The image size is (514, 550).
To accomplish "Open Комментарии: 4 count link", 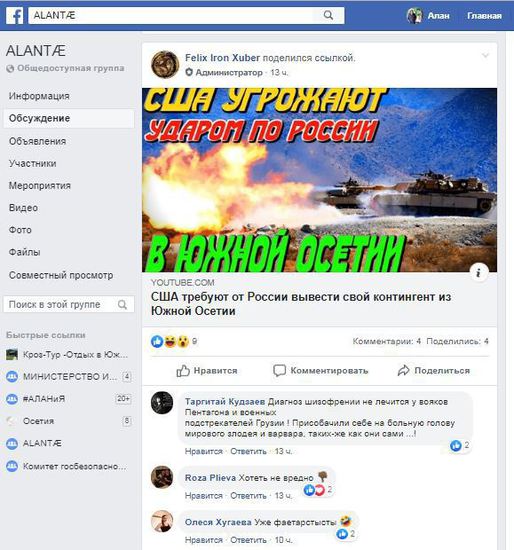I will 387,341.
